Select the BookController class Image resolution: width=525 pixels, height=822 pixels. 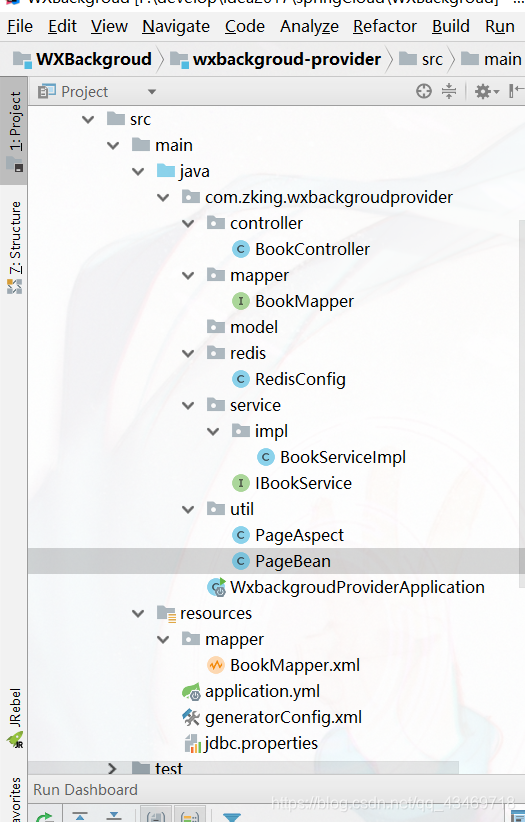[x=313, y=250]
